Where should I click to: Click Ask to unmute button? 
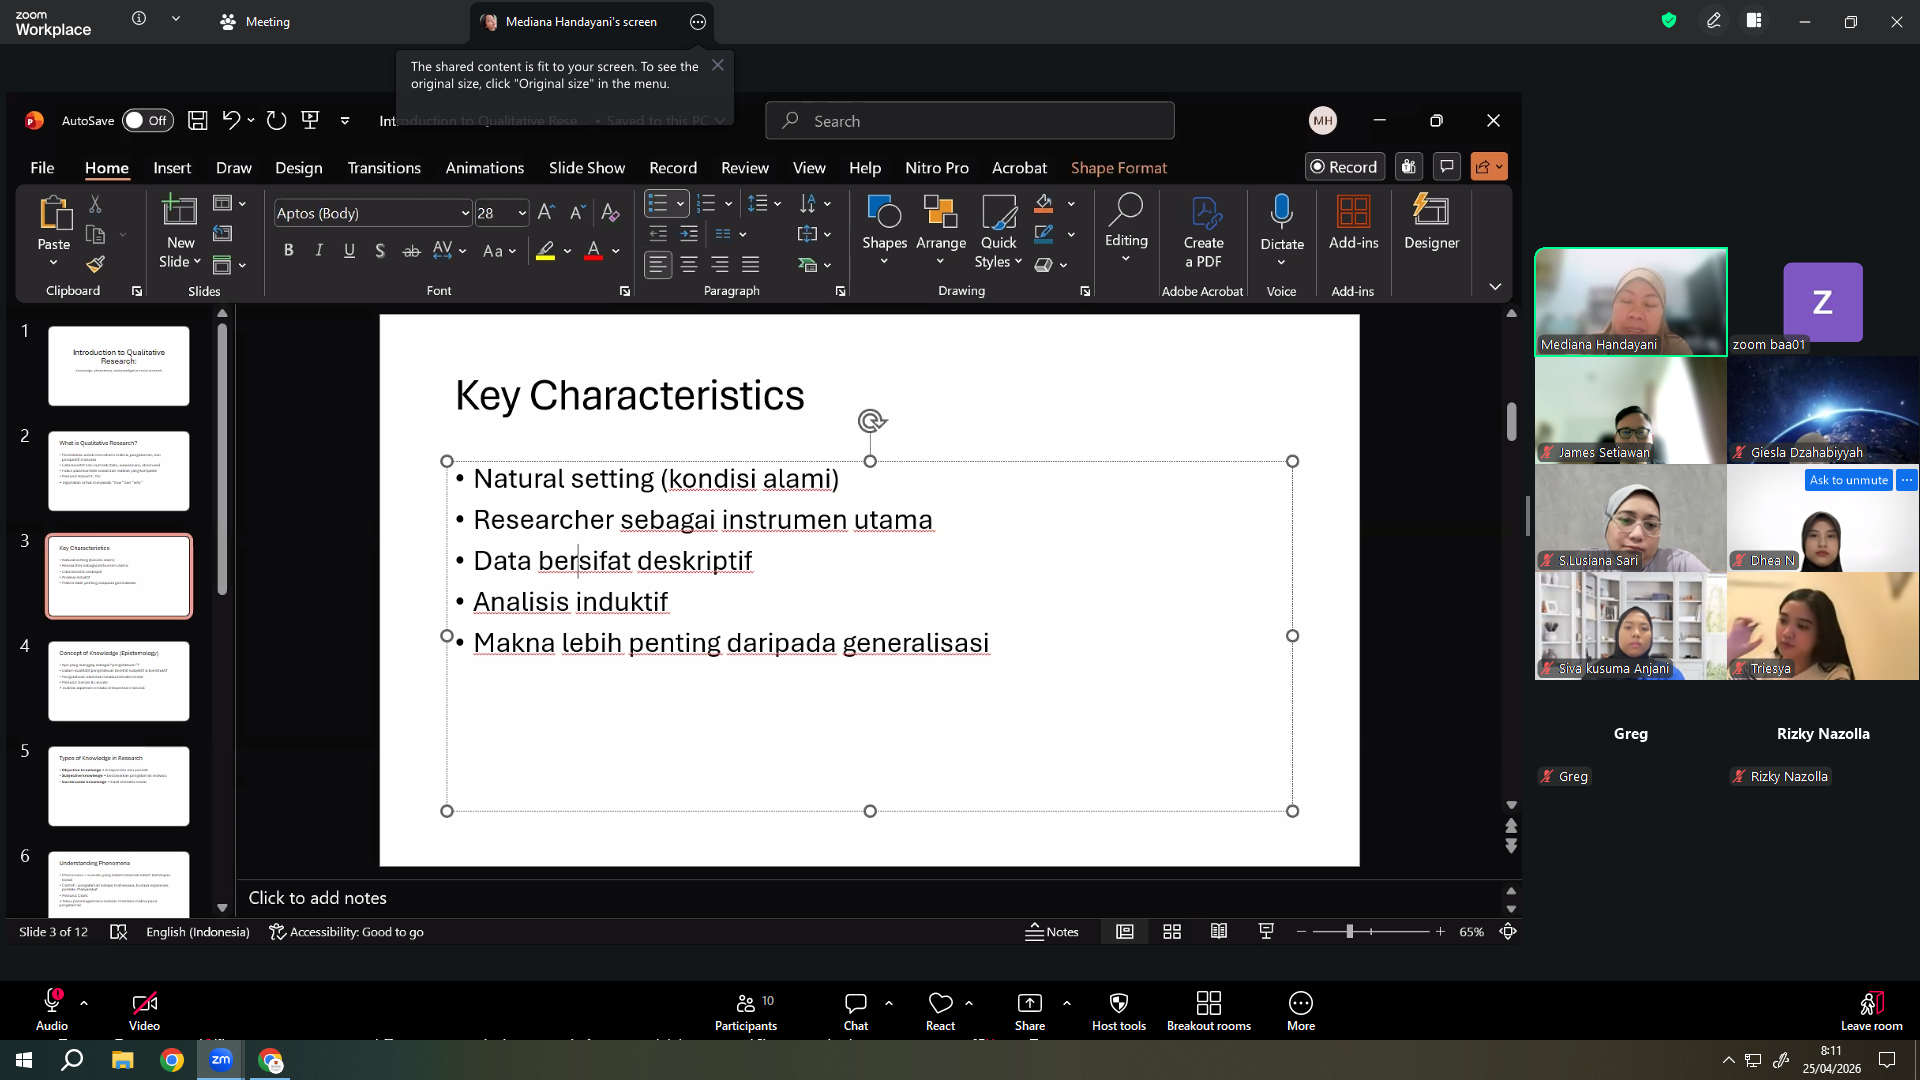coord(1849,480)
